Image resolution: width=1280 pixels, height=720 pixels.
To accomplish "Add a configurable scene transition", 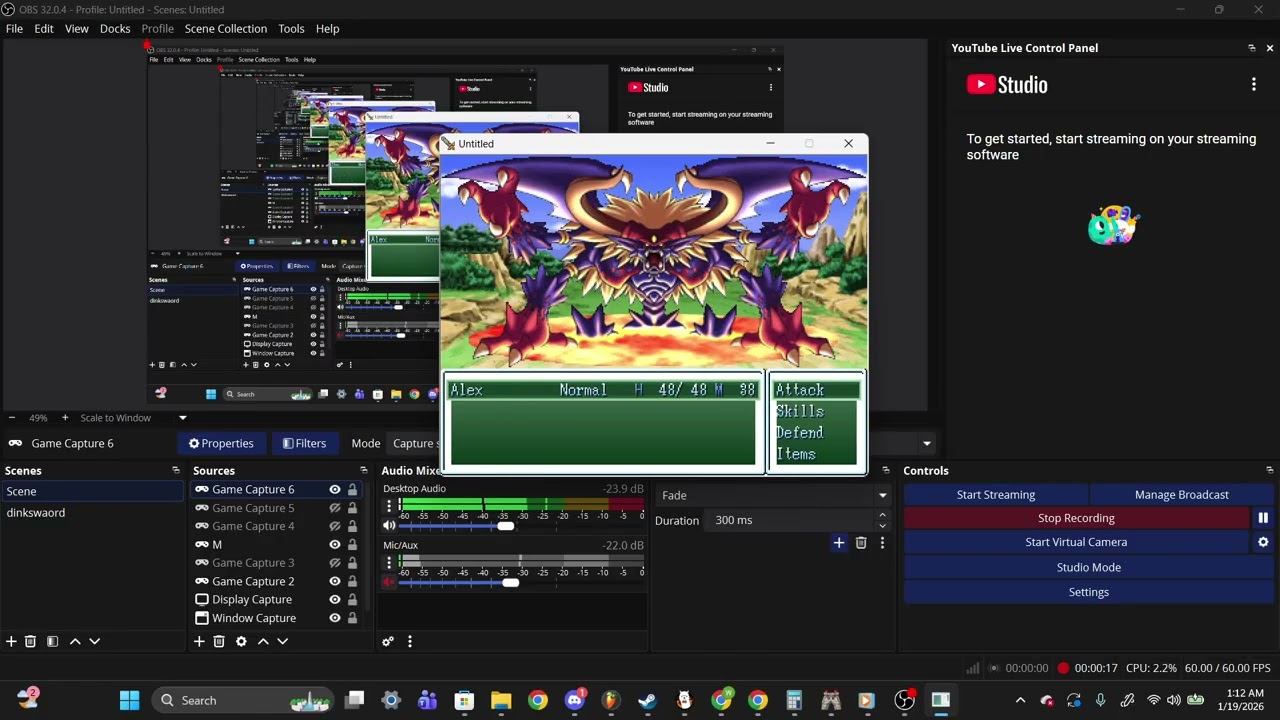I will pos(838,543).
